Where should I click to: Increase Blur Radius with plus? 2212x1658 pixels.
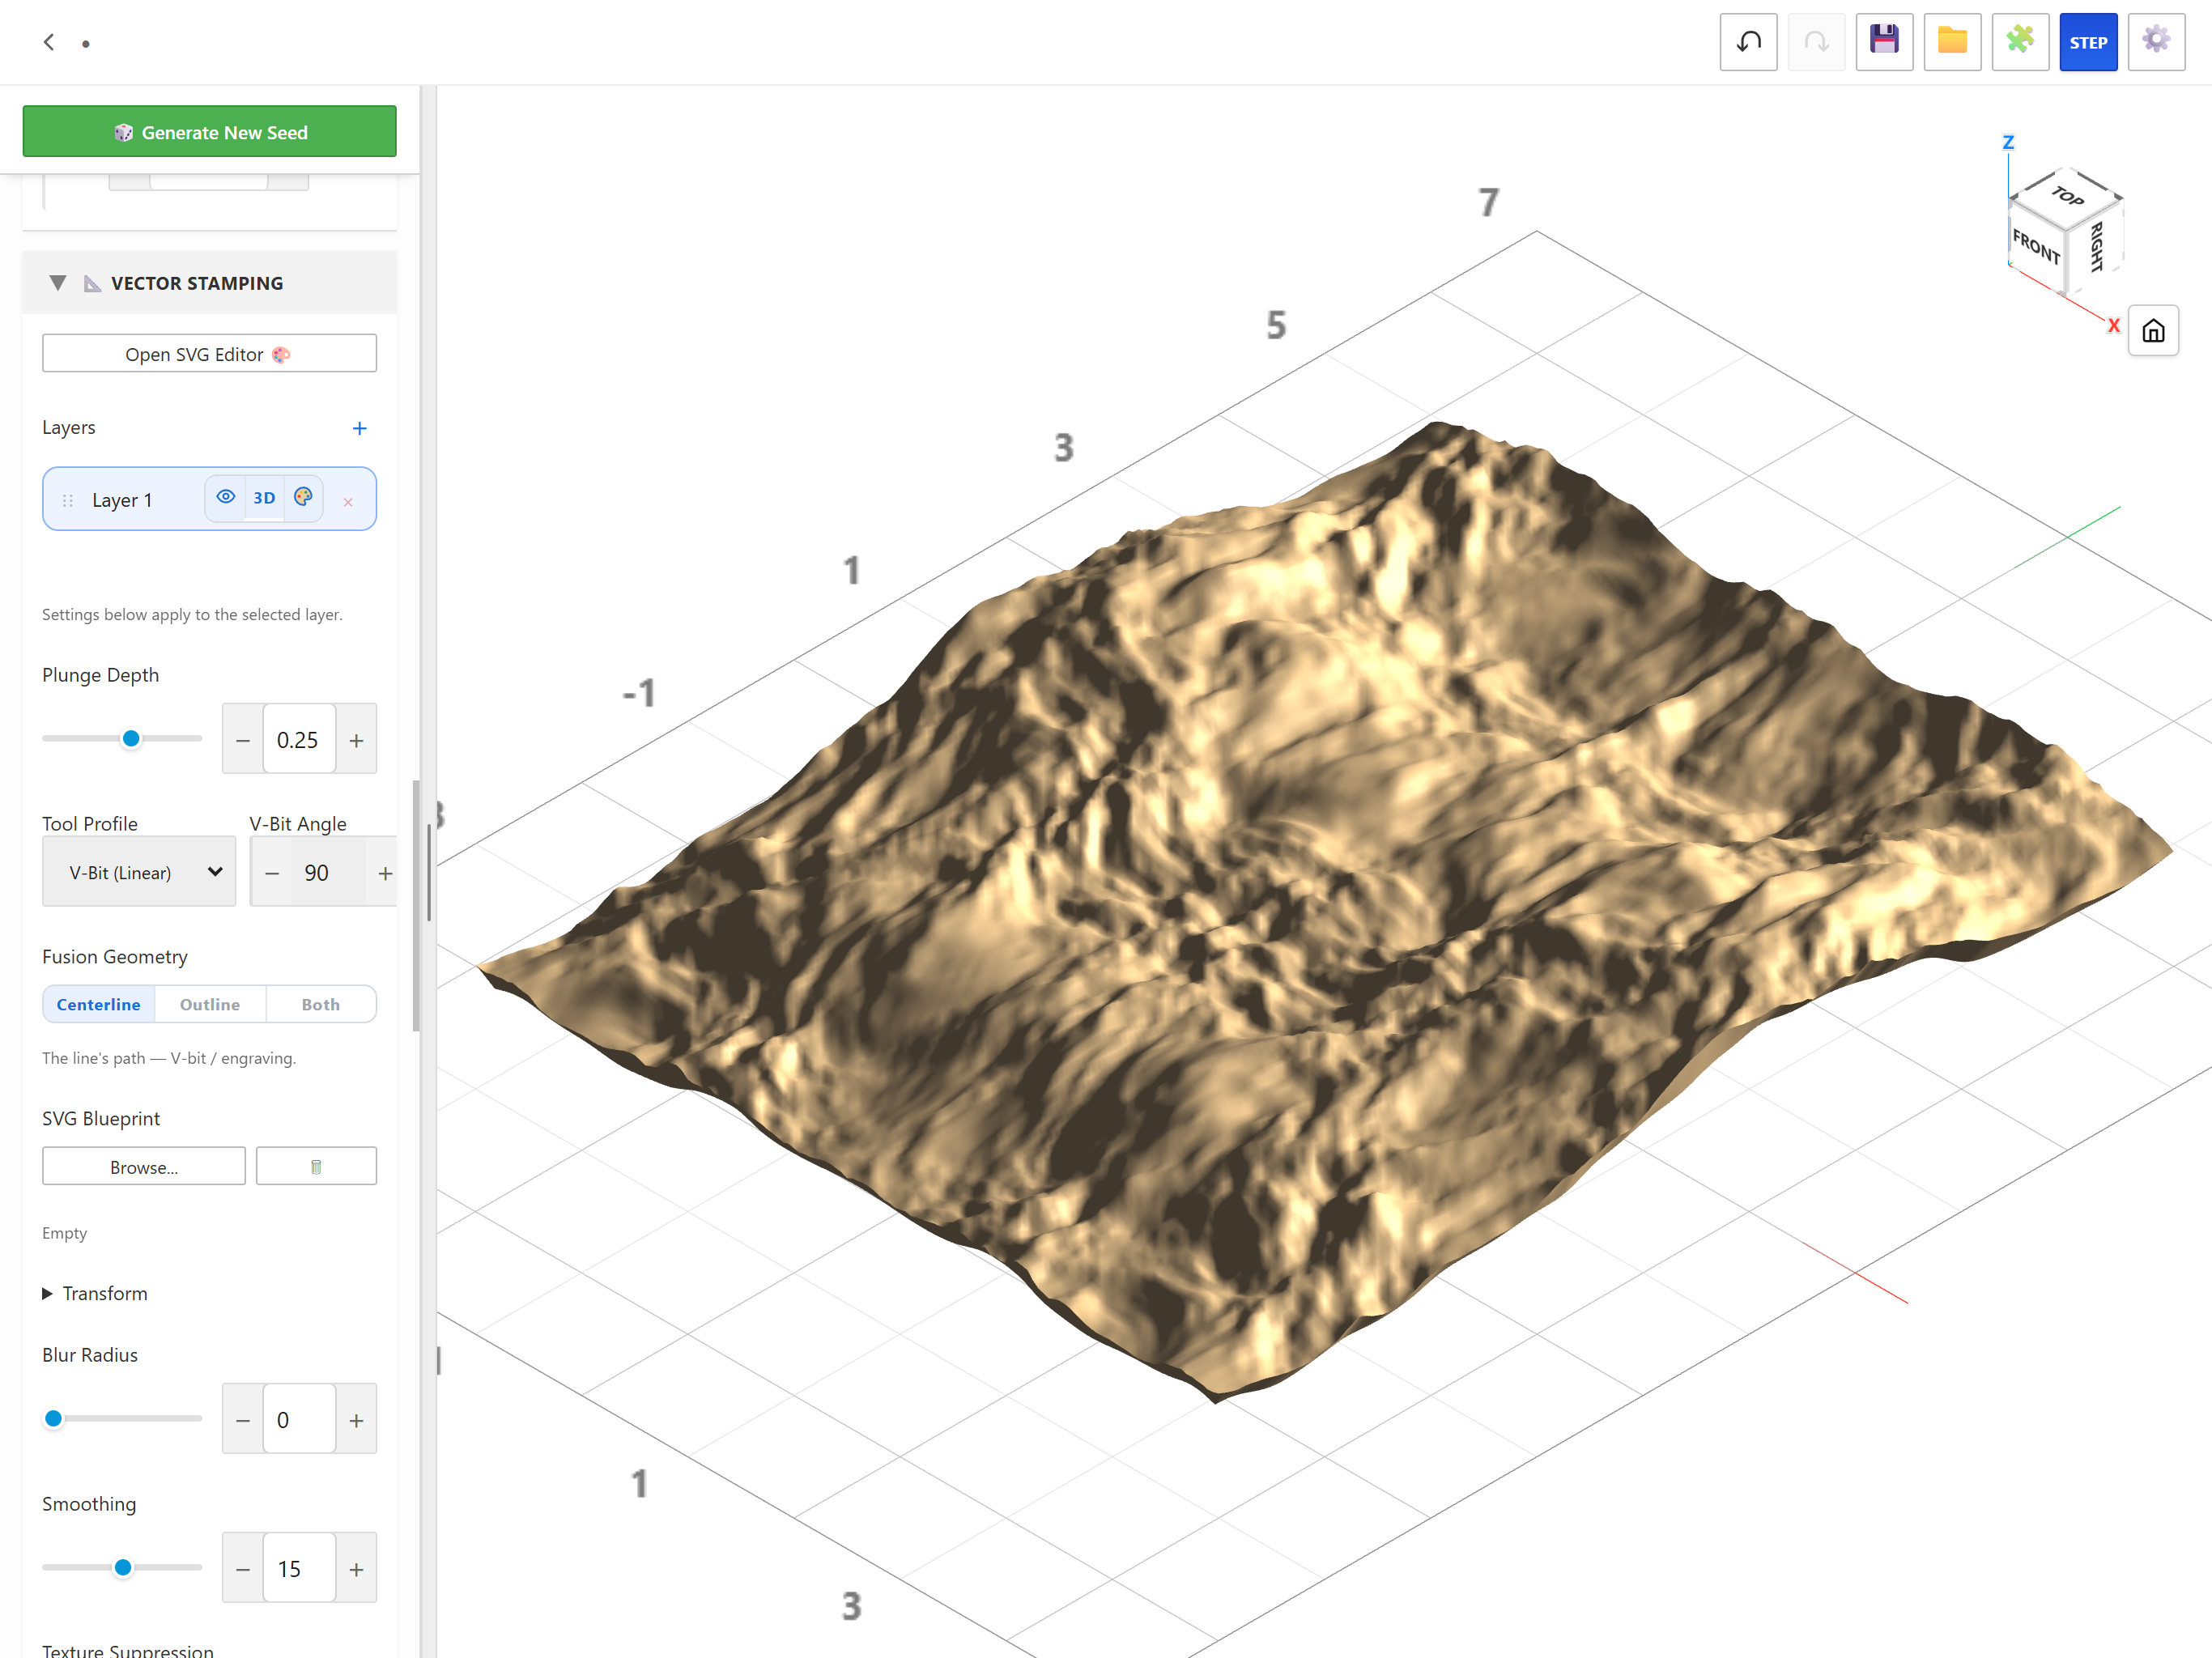click(x=356, y=1419)
